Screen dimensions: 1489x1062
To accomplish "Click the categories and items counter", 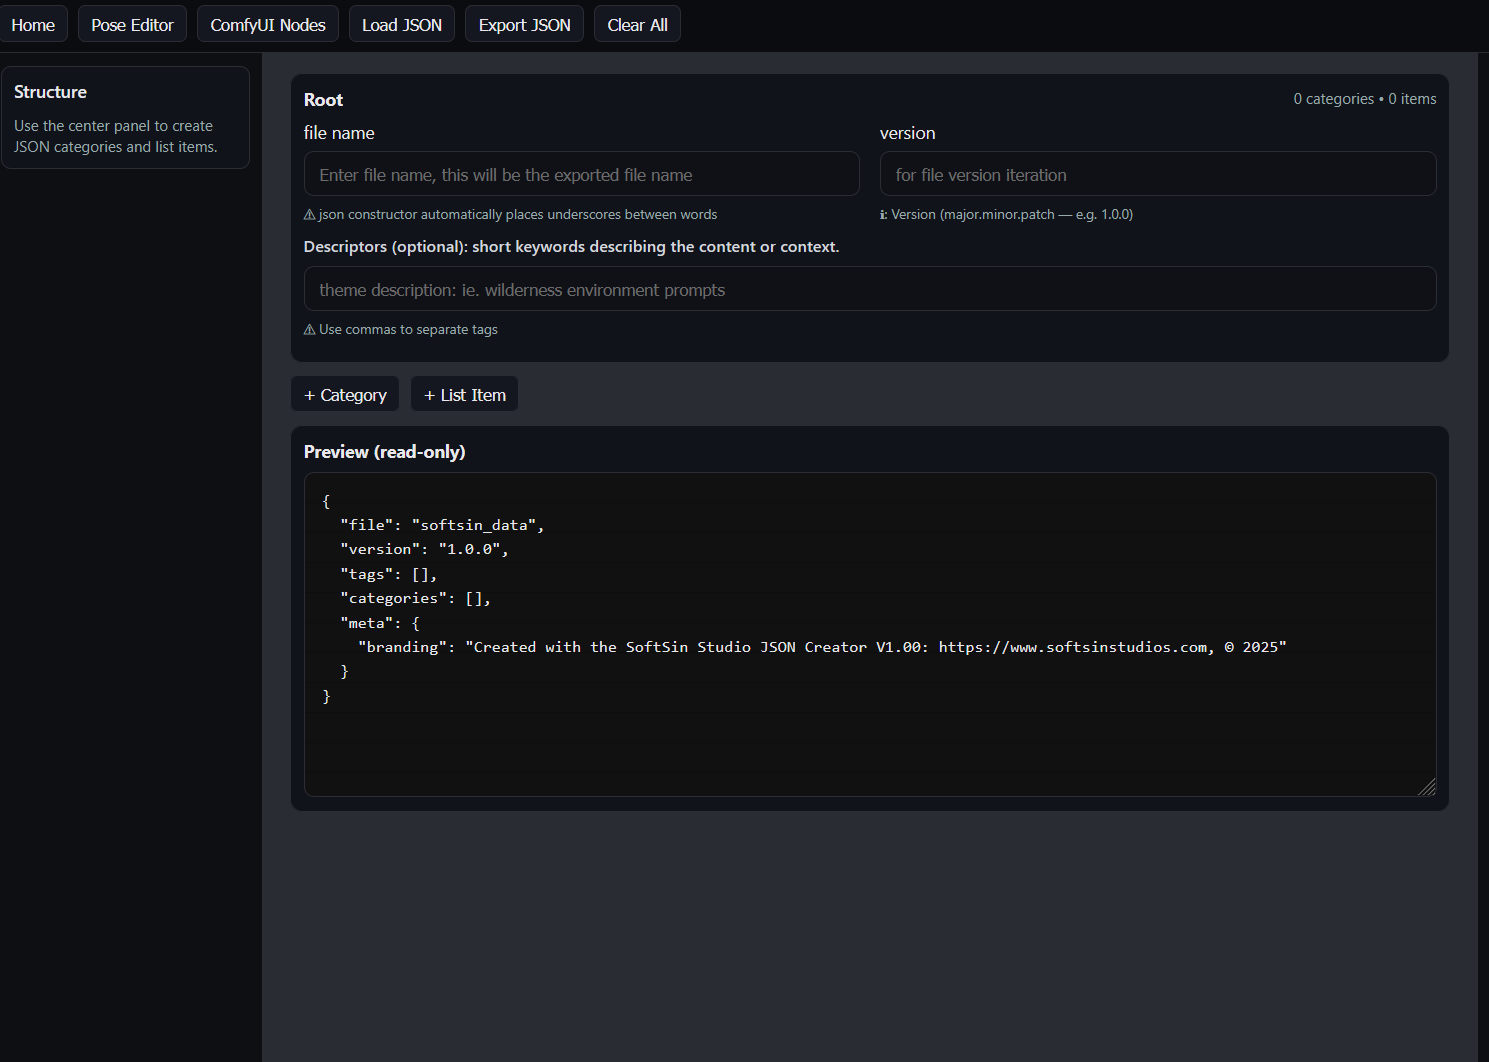I will pos(1365,98).
